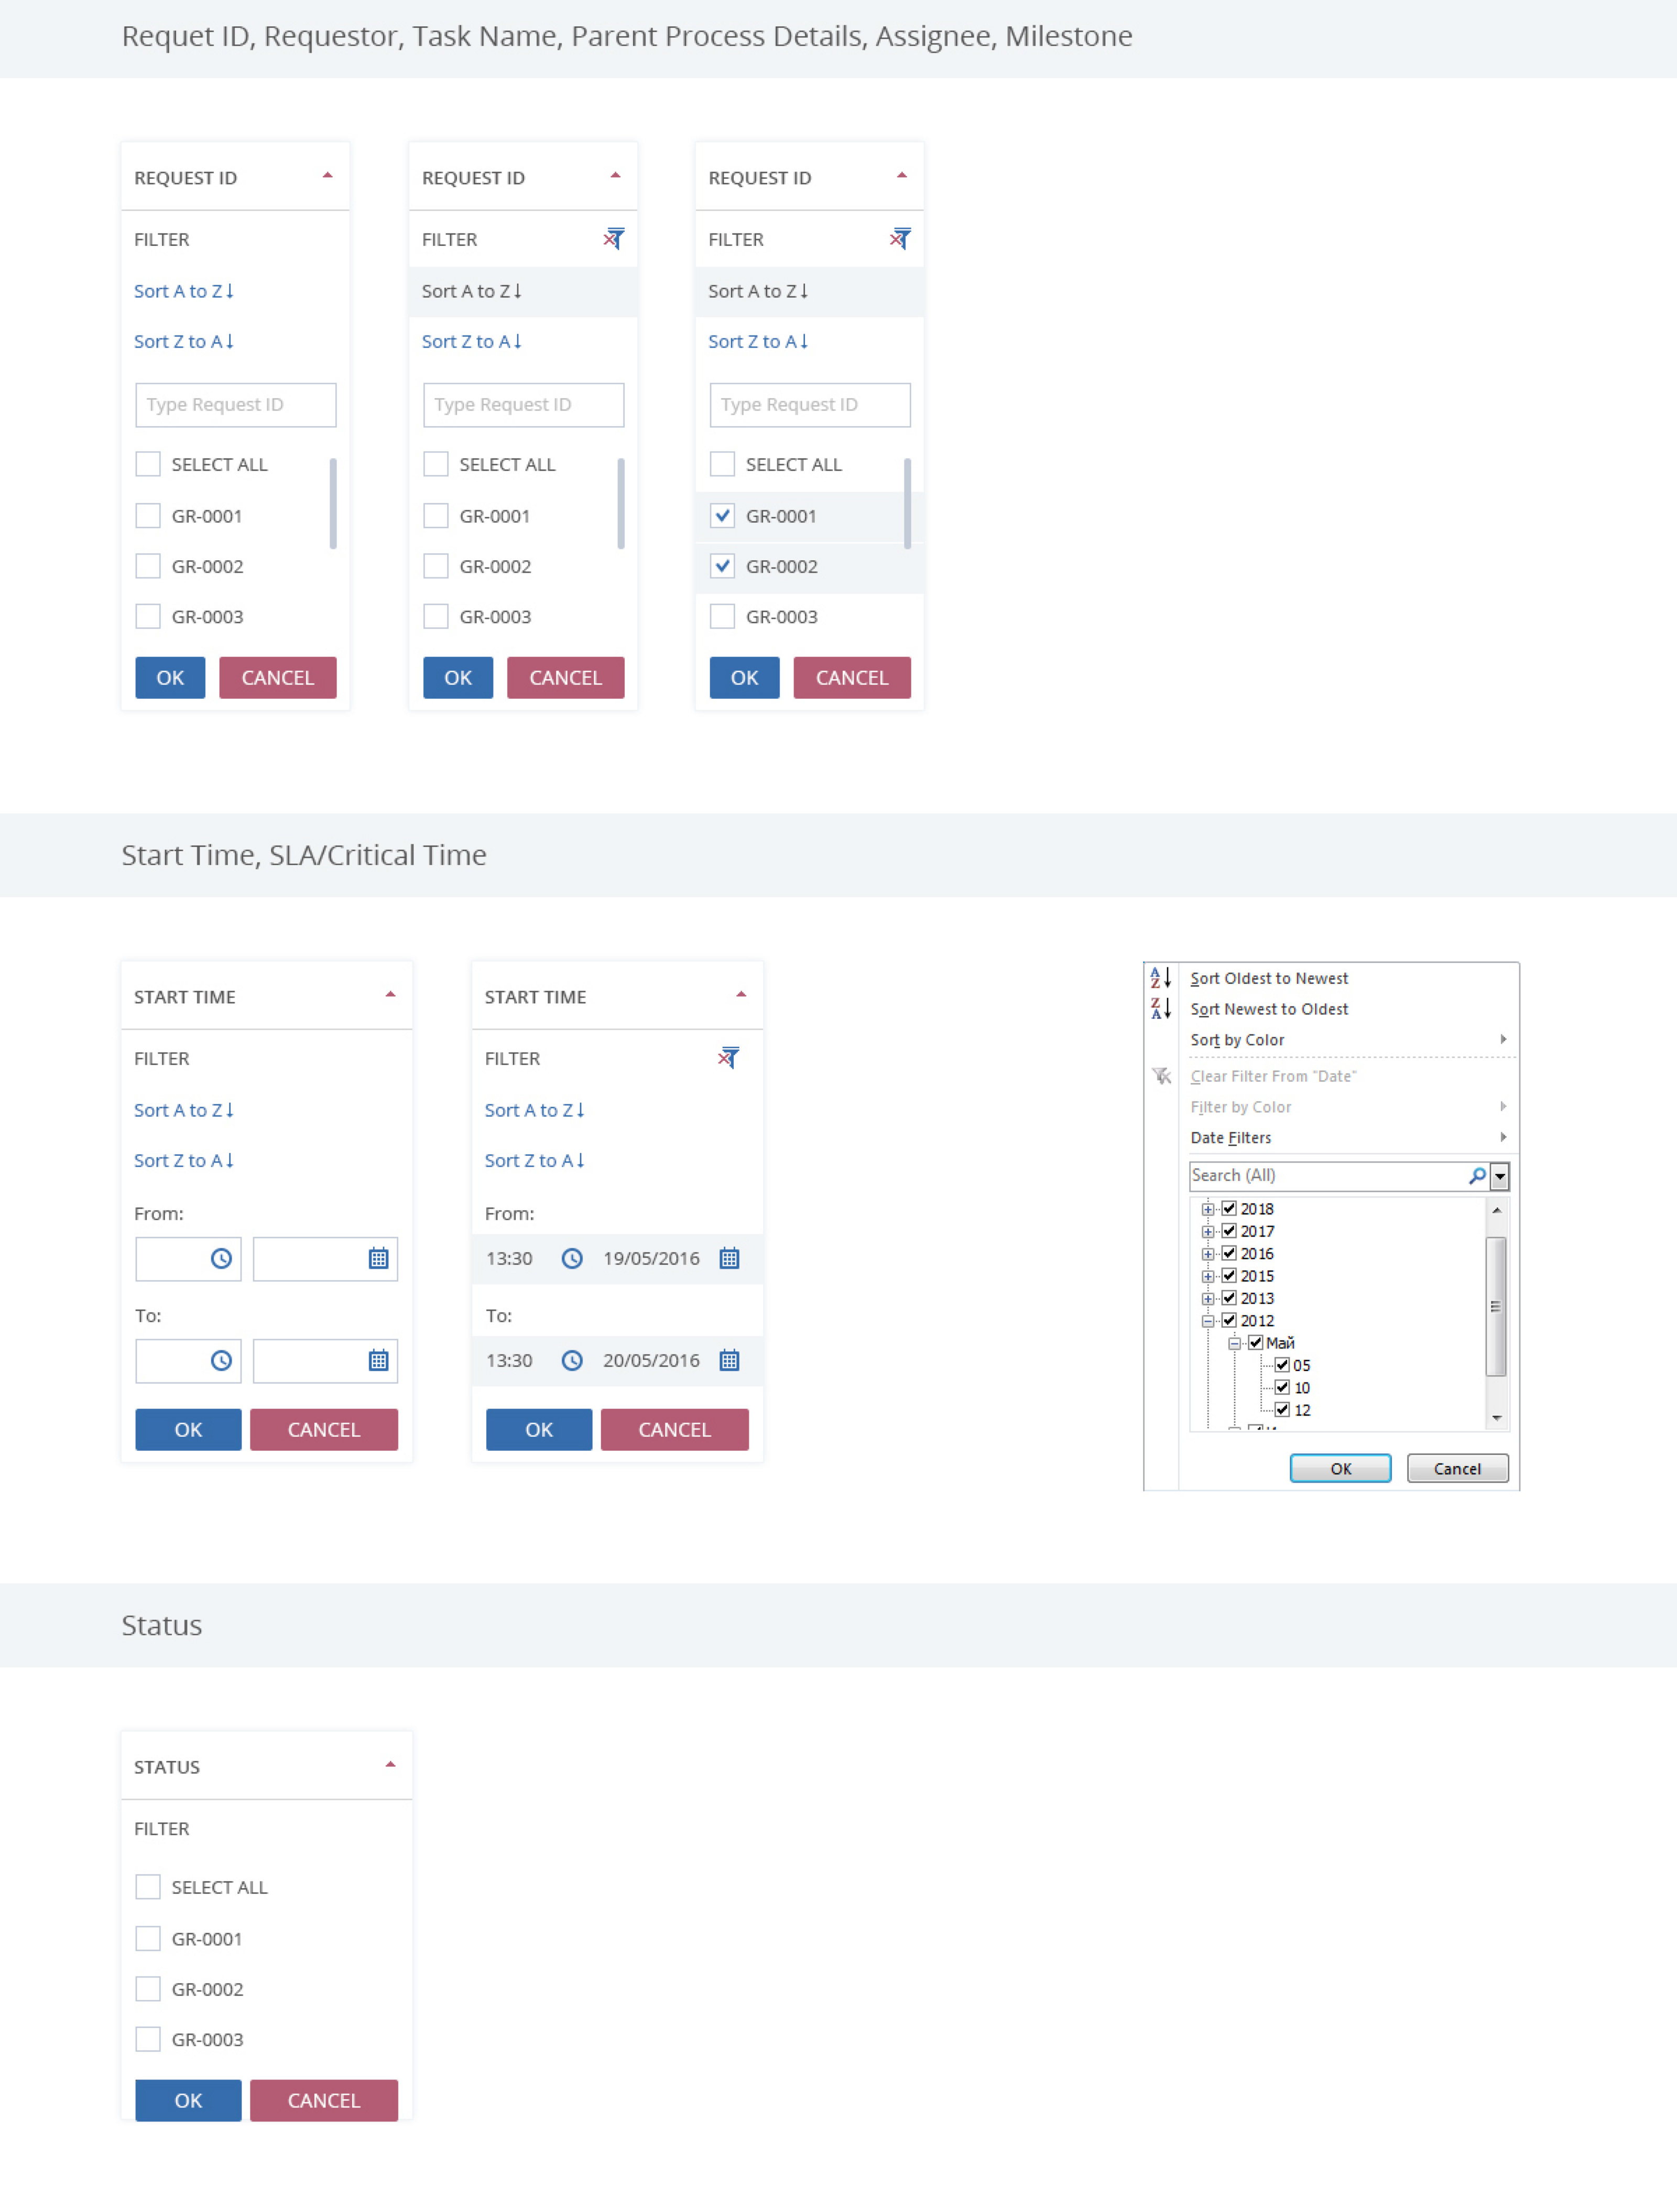Expand the 2017 year tree node

point(1208,1231)
